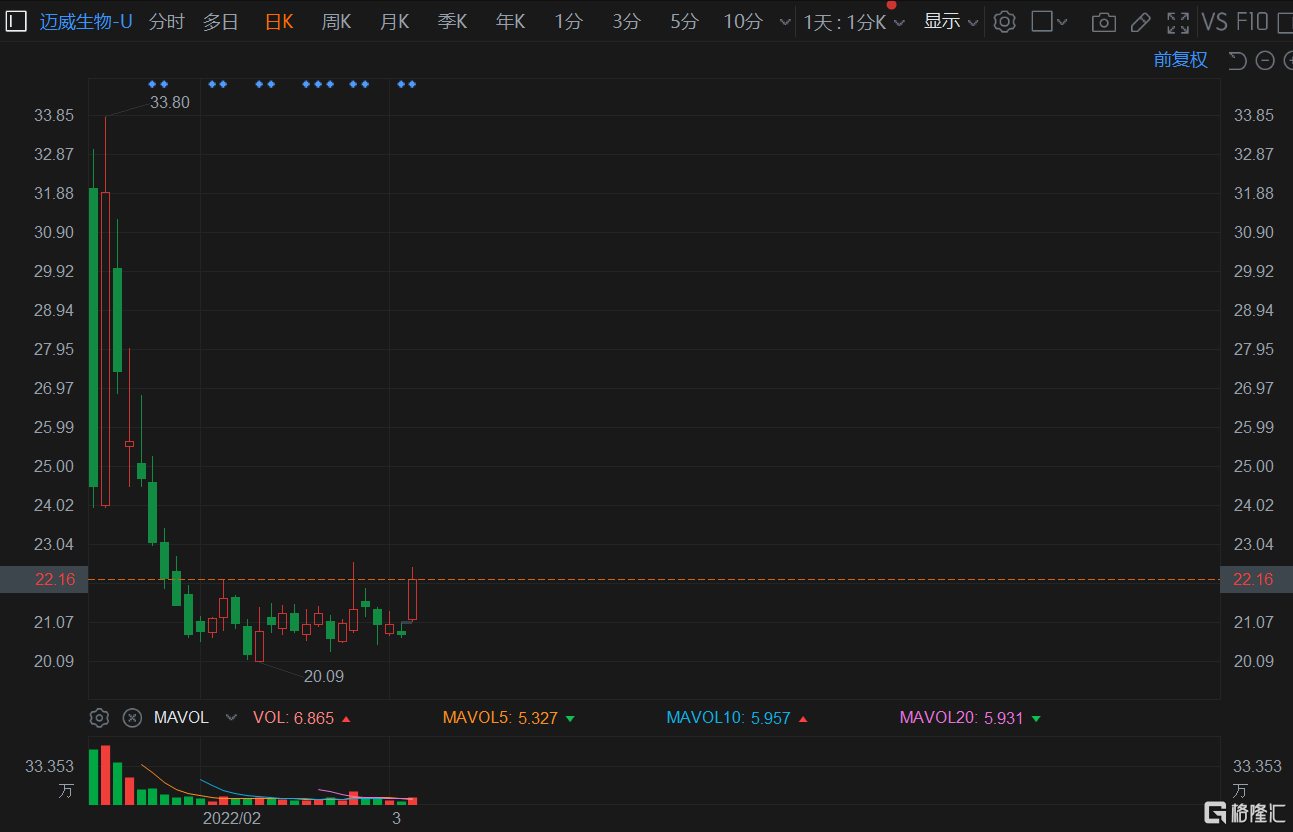Click the VOL: 6.865 value

pos(302,718)
